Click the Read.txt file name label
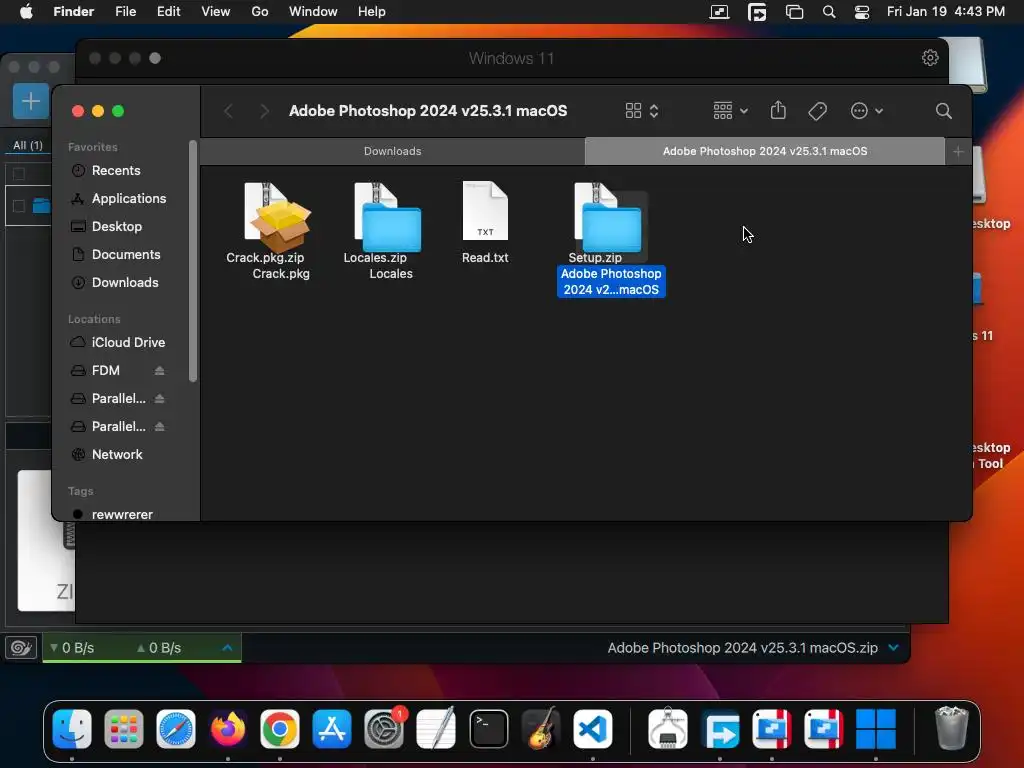The image size is (1024, 768). tap(485, 257)
